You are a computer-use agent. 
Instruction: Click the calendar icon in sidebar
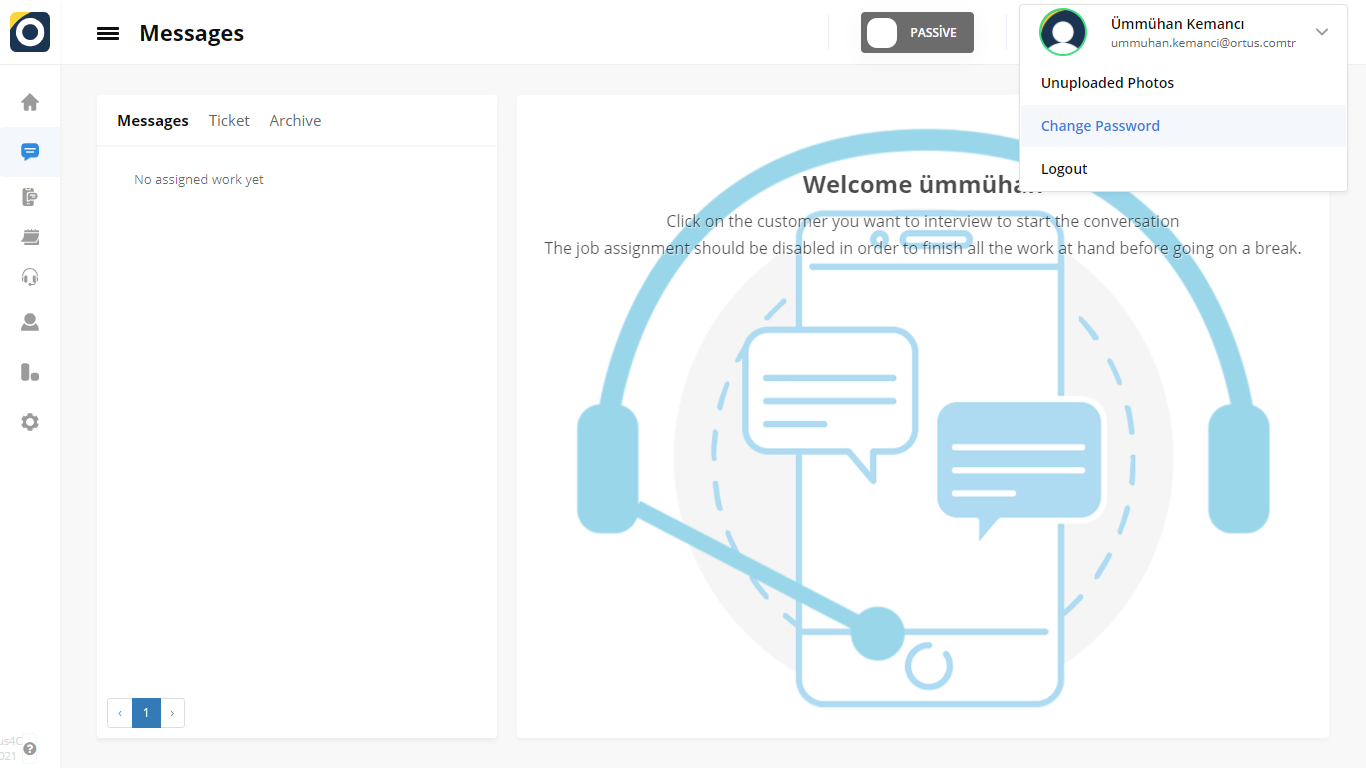pos(30,237)
